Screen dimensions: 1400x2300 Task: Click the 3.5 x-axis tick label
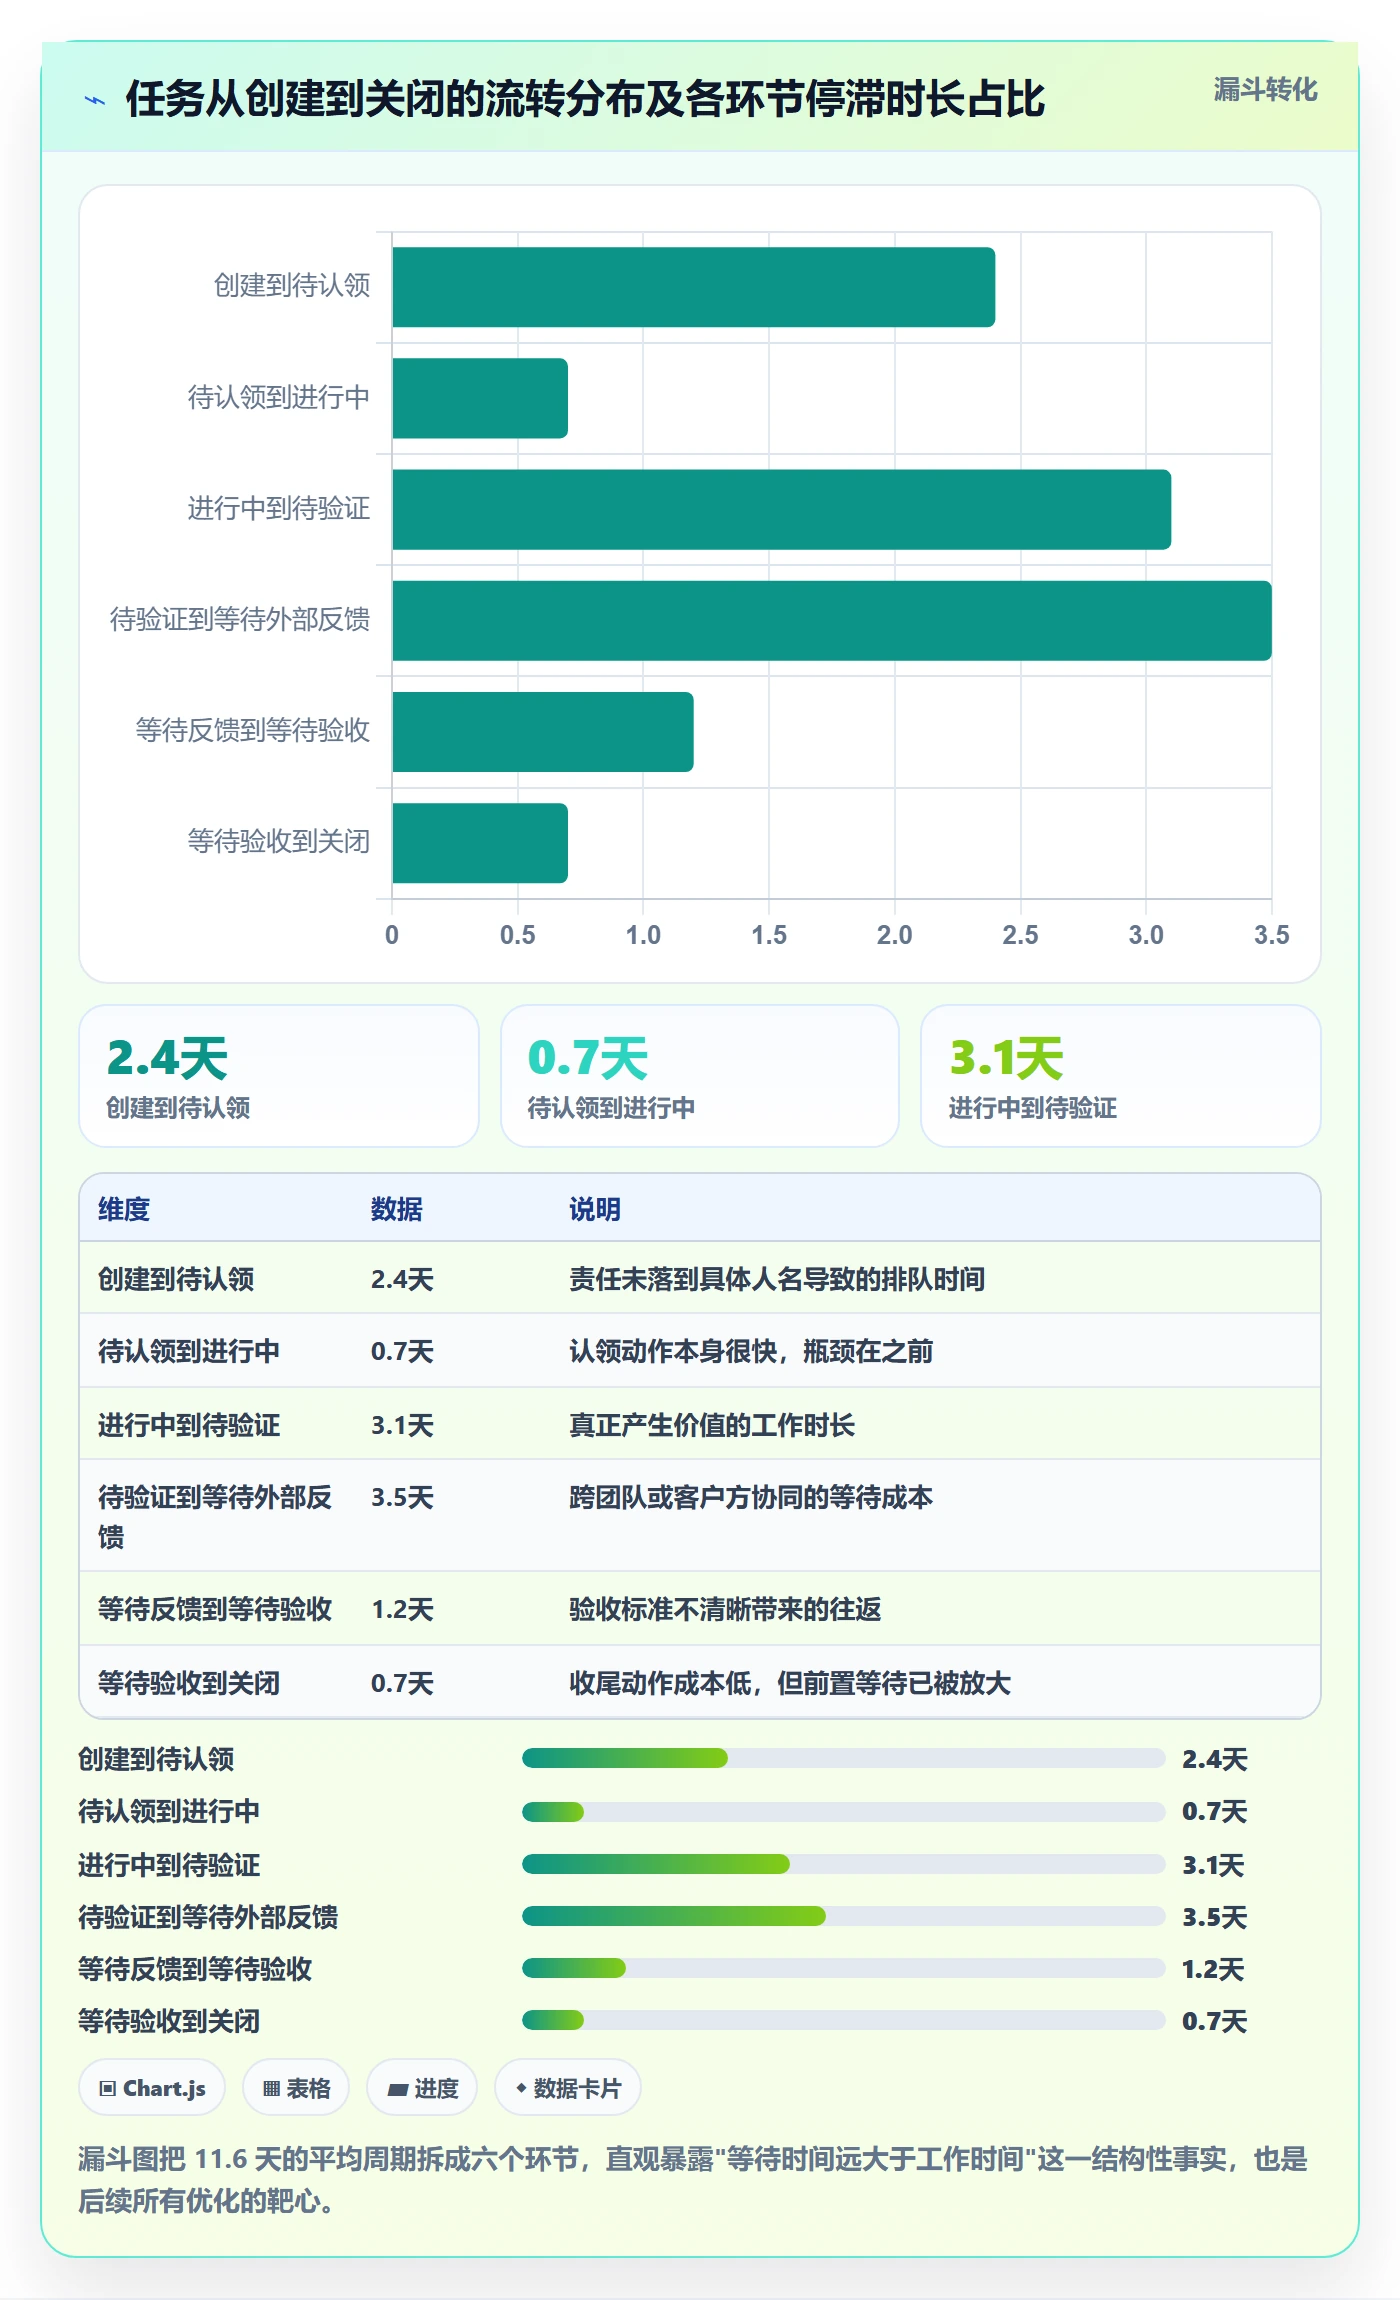click(1271, 935)
